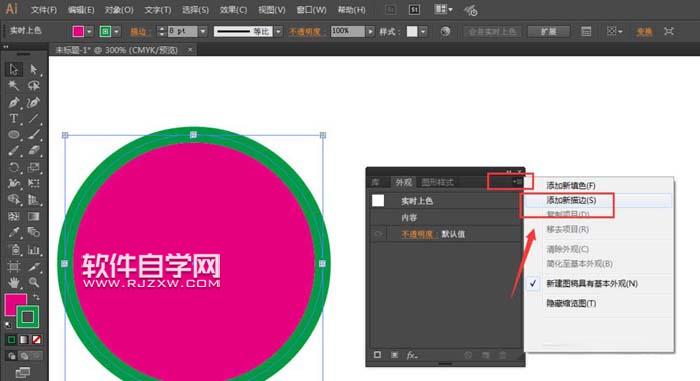This screenshot has width=700, height=381.
Task: Select the Eyedropper tool
Action: 13,233
